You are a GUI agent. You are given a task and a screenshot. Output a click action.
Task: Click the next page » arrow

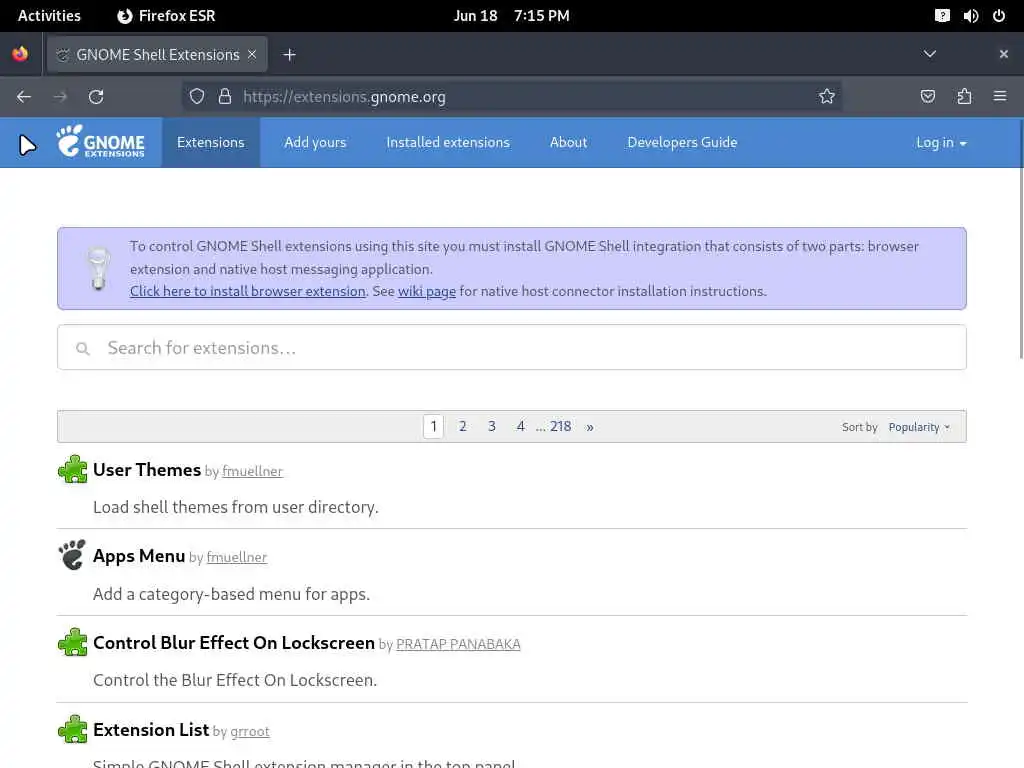click(x=590, y=427)
